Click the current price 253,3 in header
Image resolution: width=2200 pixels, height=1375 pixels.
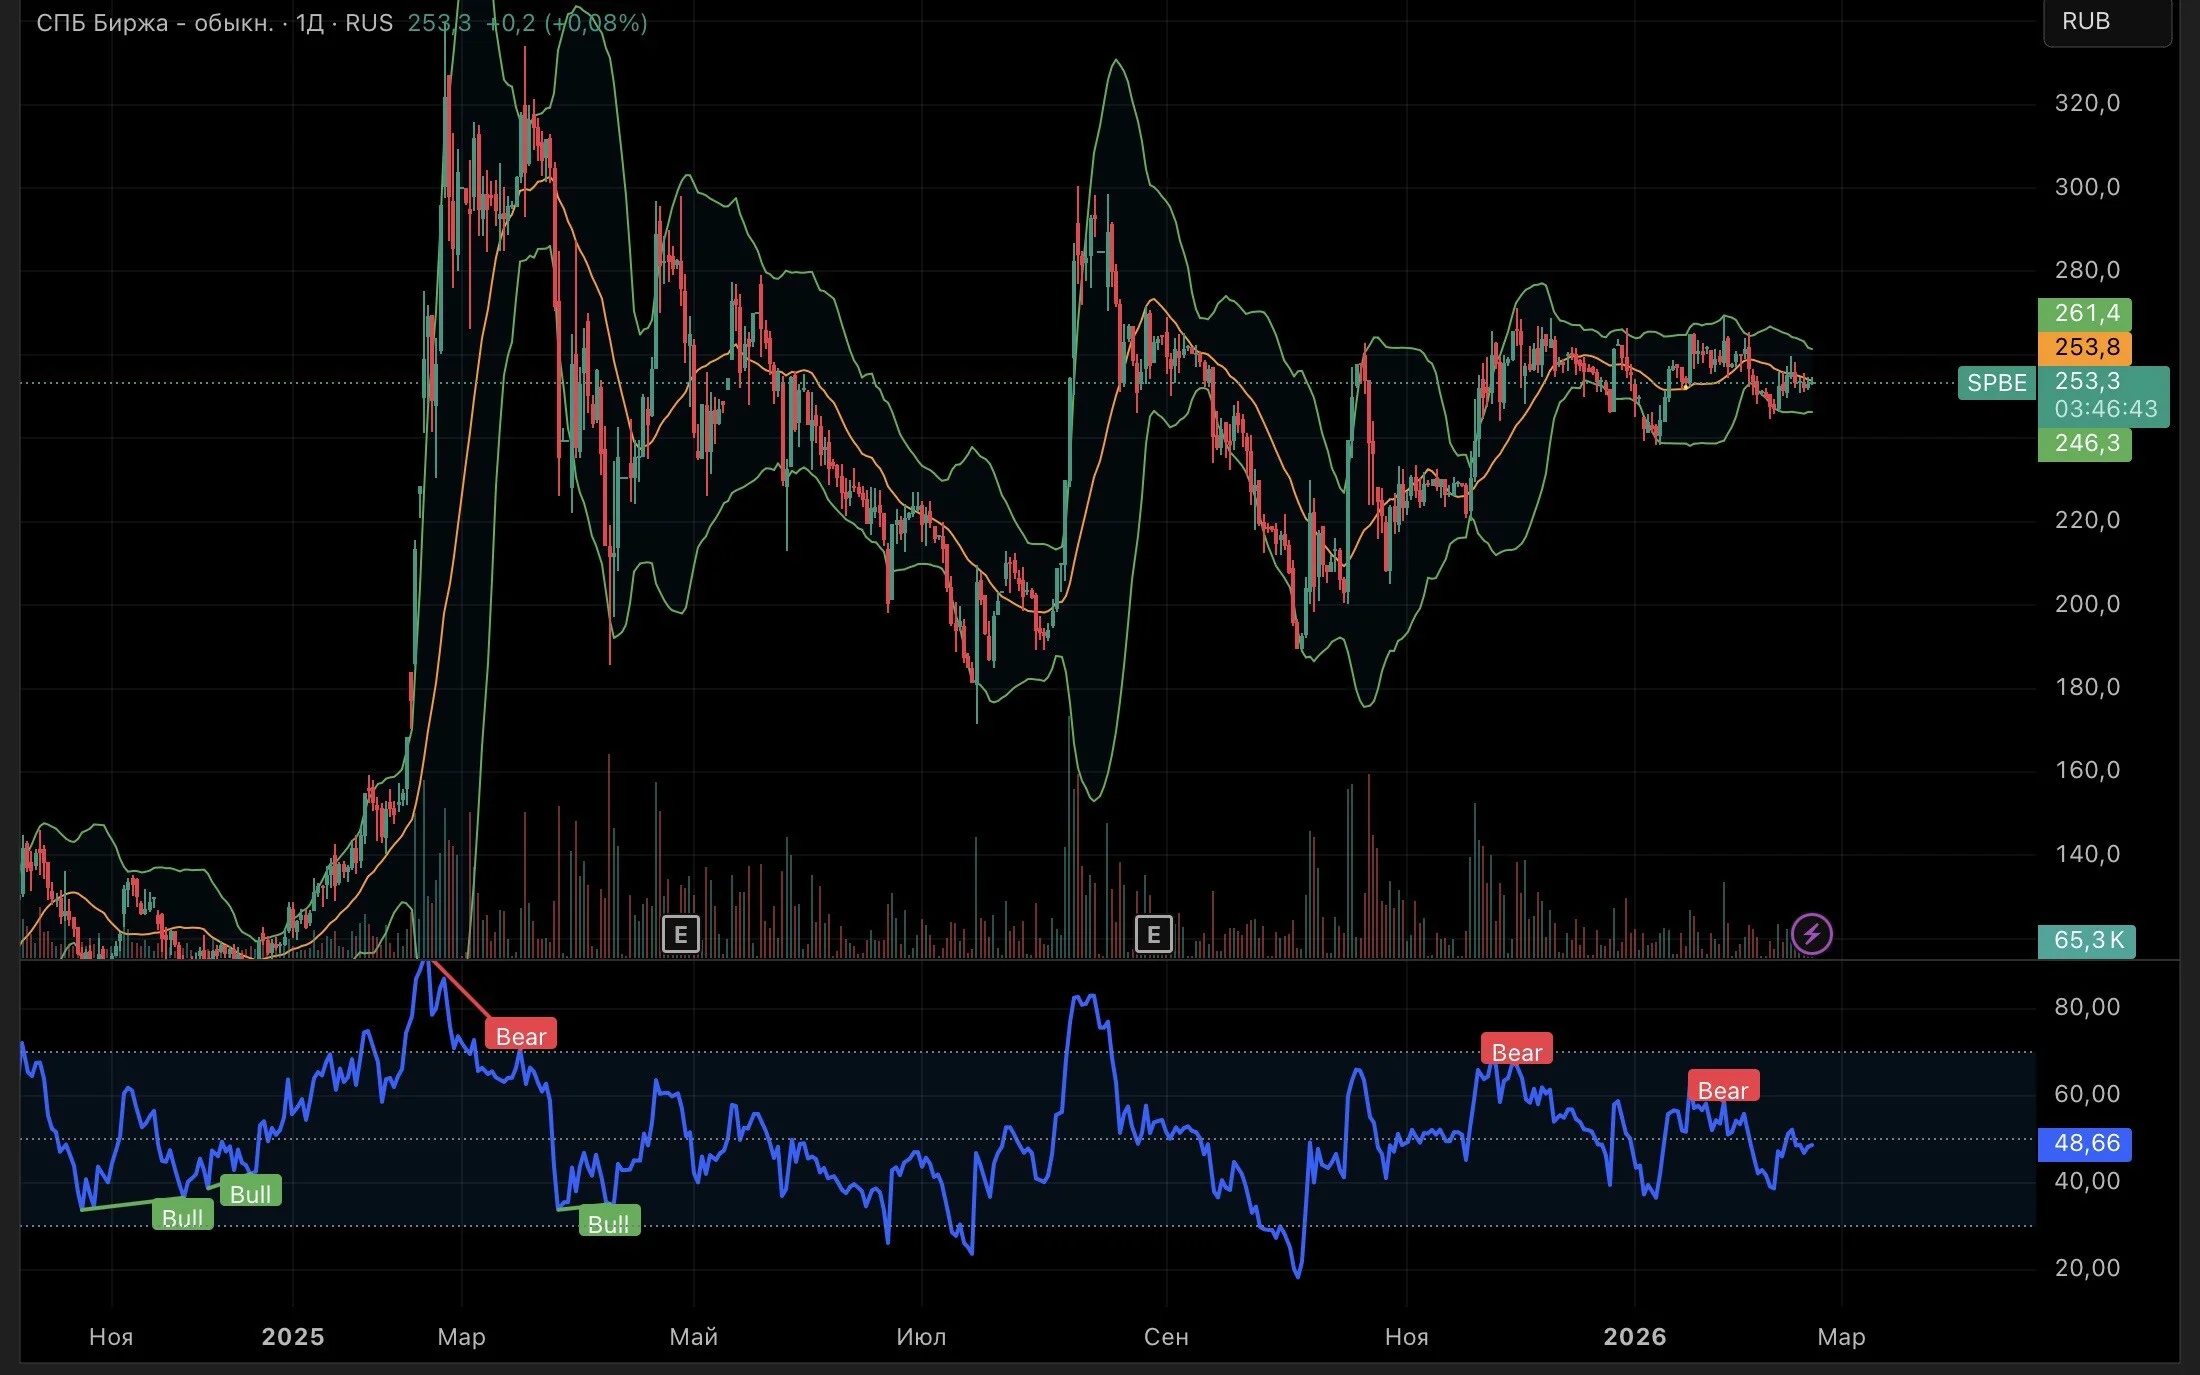pyautogui.click(x=439, y=23)
